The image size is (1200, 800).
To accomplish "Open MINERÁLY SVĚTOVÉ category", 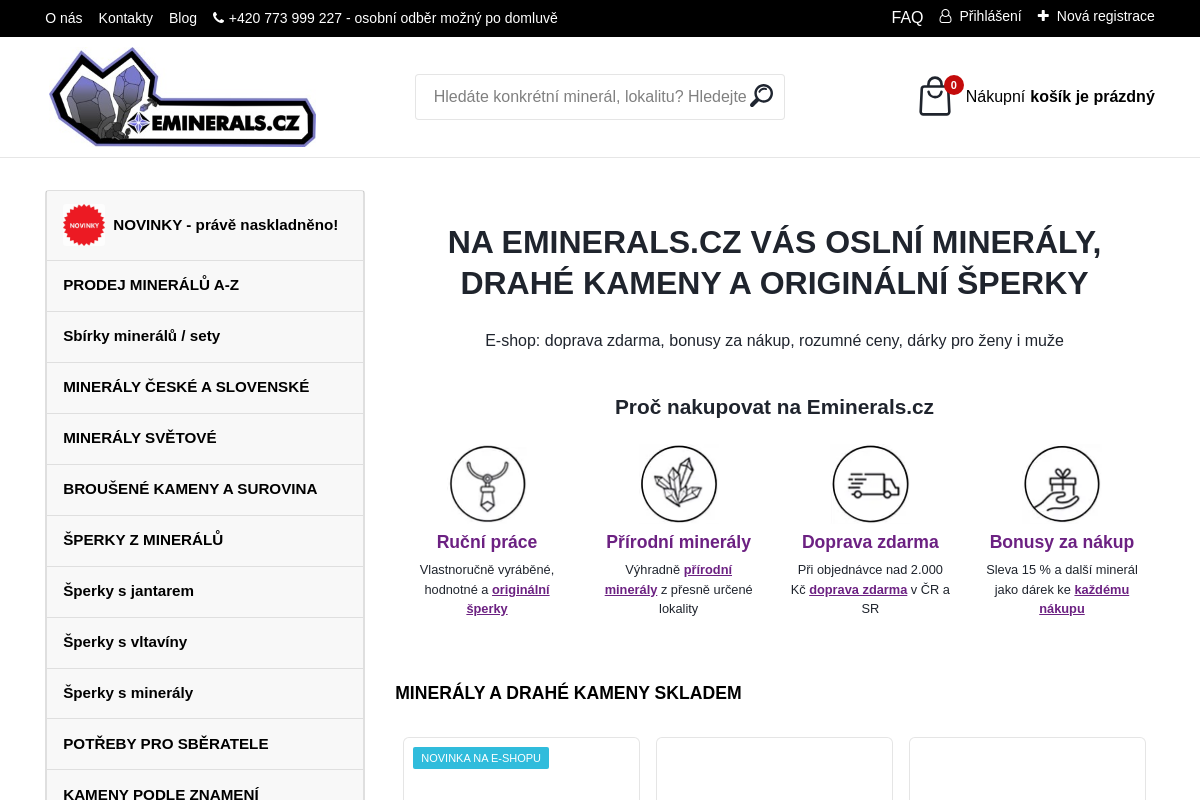I will pos(205,439).
